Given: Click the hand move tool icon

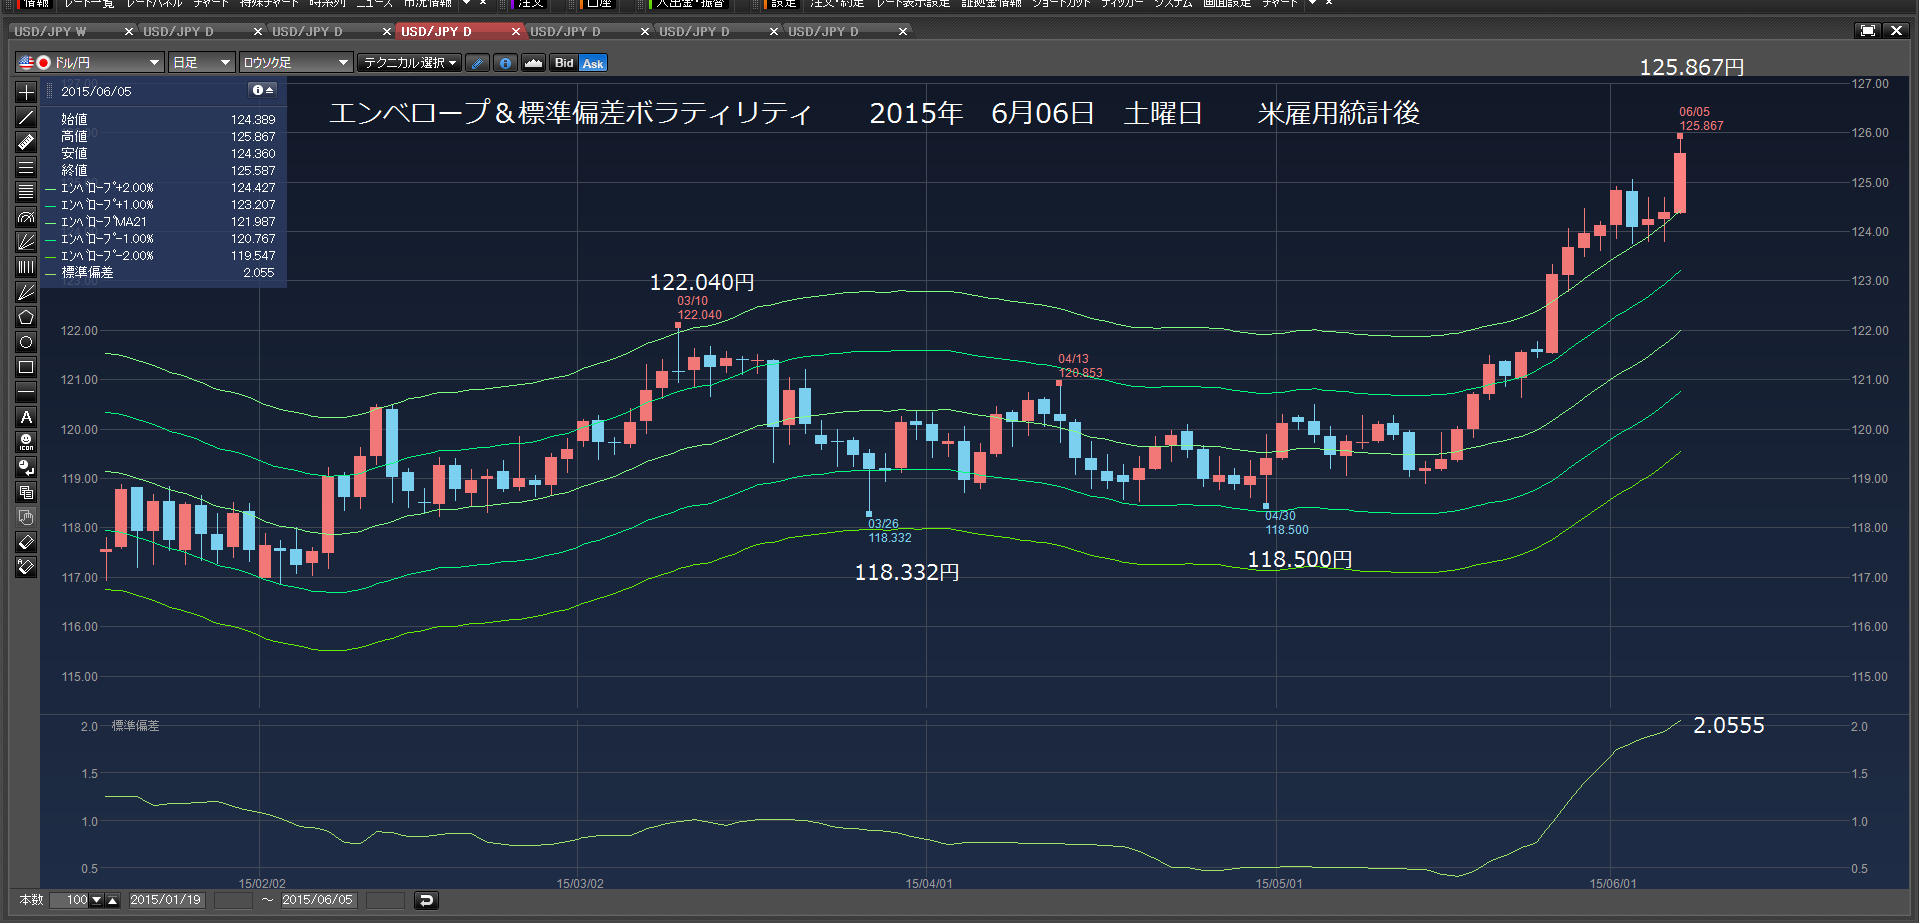Looking at the screenshot, I should click(x=26, y=517).
